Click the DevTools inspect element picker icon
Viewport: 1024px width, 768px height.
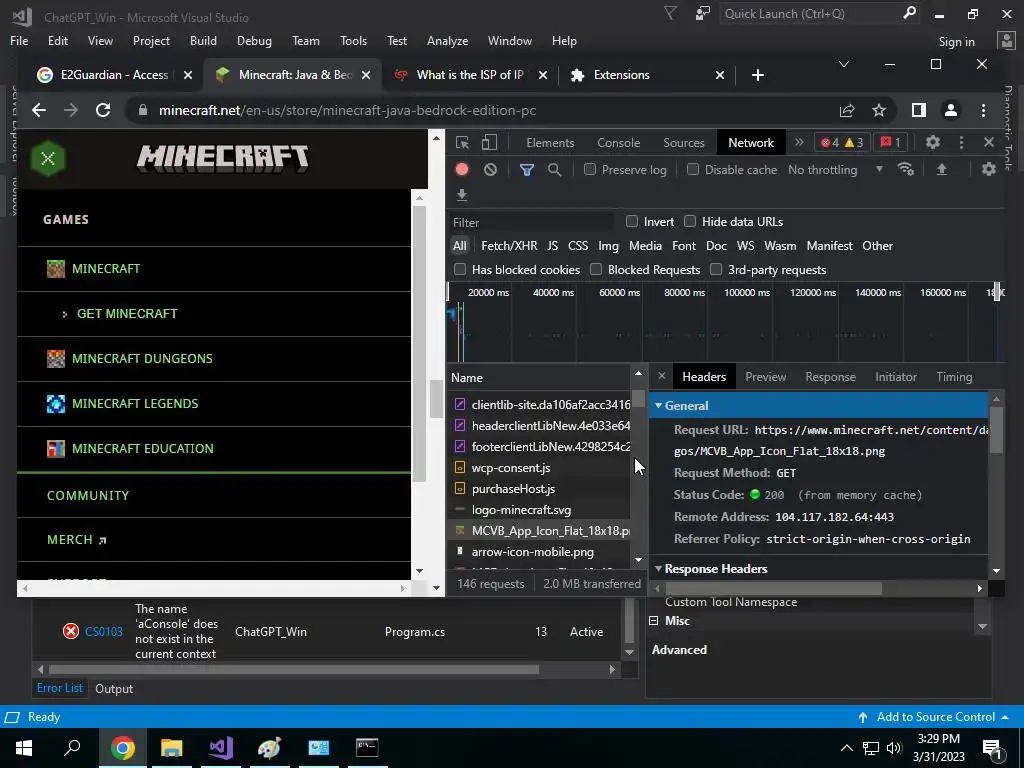pyautogui.click(x=462, y=142)
